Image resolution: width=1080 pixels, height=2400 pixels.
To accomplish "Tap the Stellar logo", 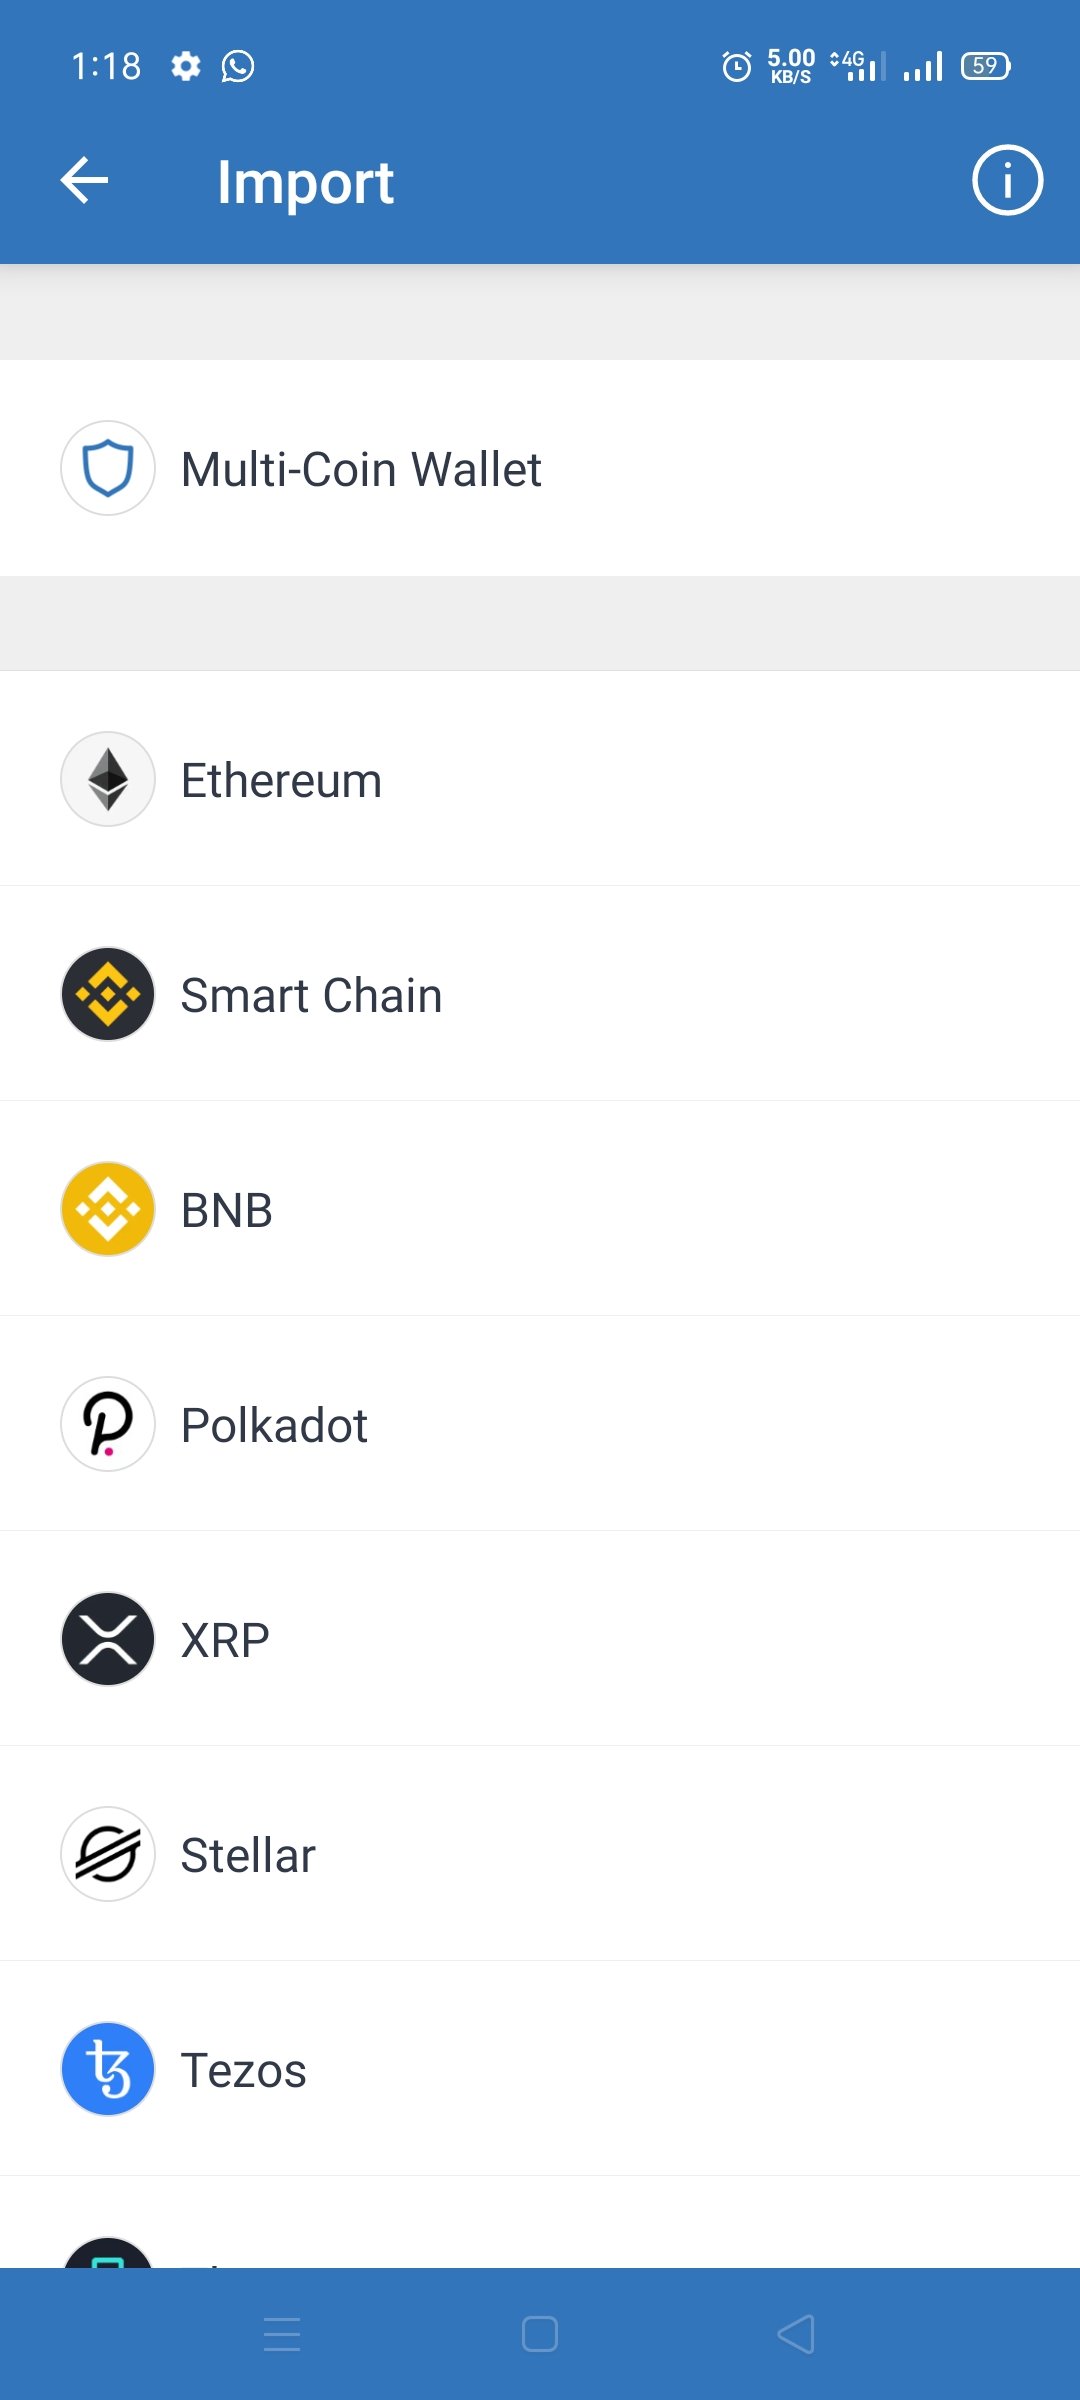I will (x=108, y=1854).
